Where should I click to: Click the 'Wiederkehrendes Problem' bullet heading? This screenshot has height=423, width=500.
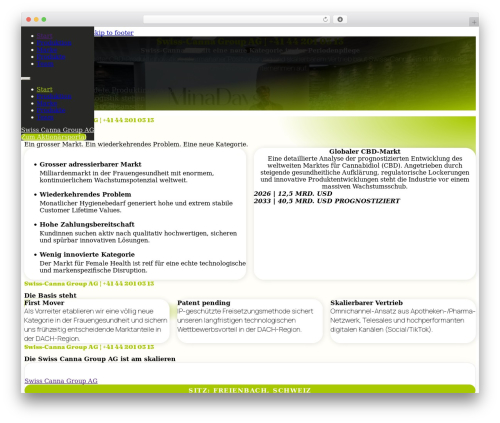(85, 194)
